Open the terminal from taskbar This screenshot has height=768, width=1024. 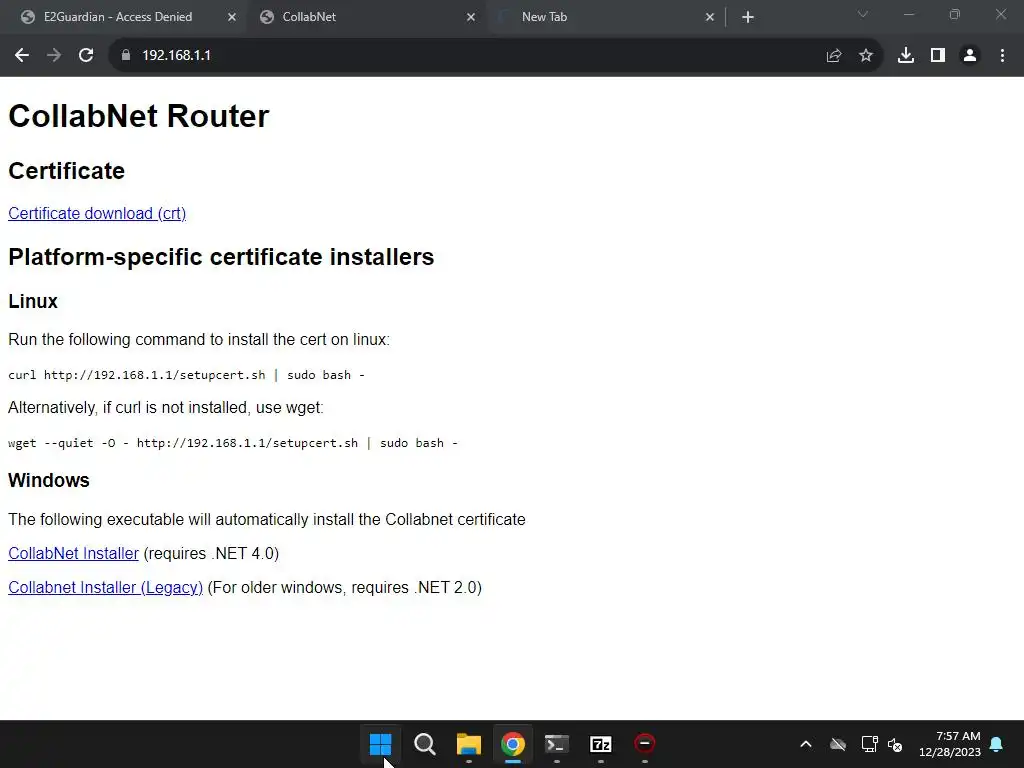(557, 744)
